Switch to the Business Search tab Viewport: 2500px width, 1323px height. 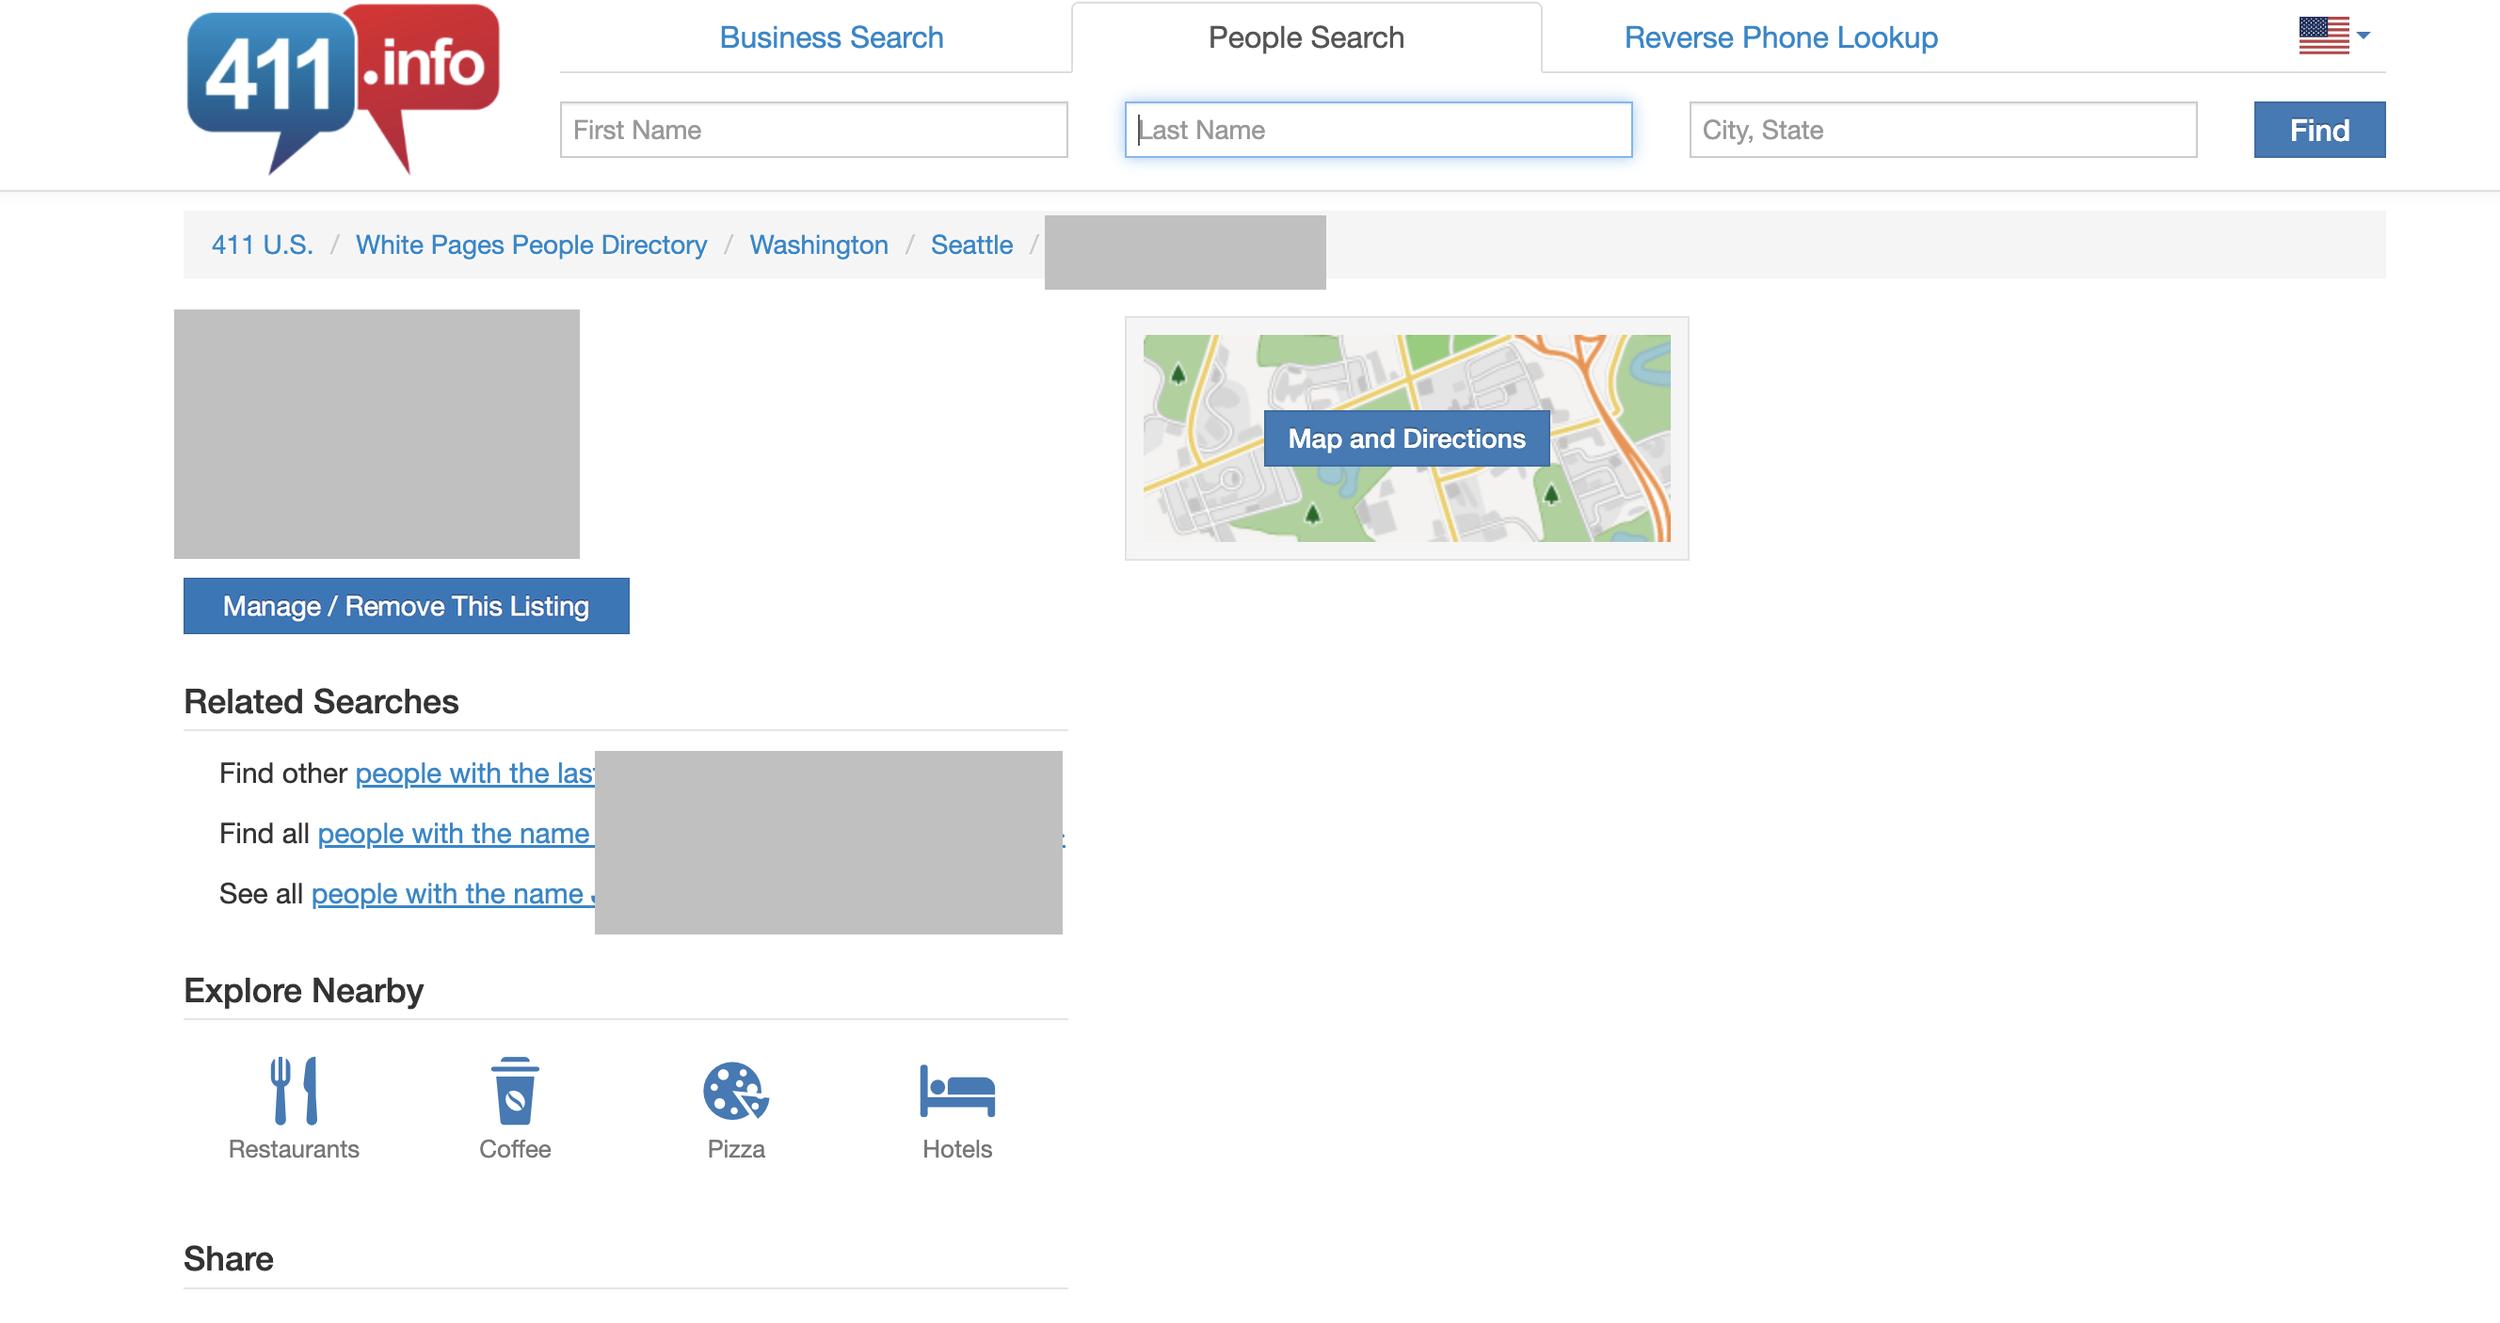tap(830, 38)
